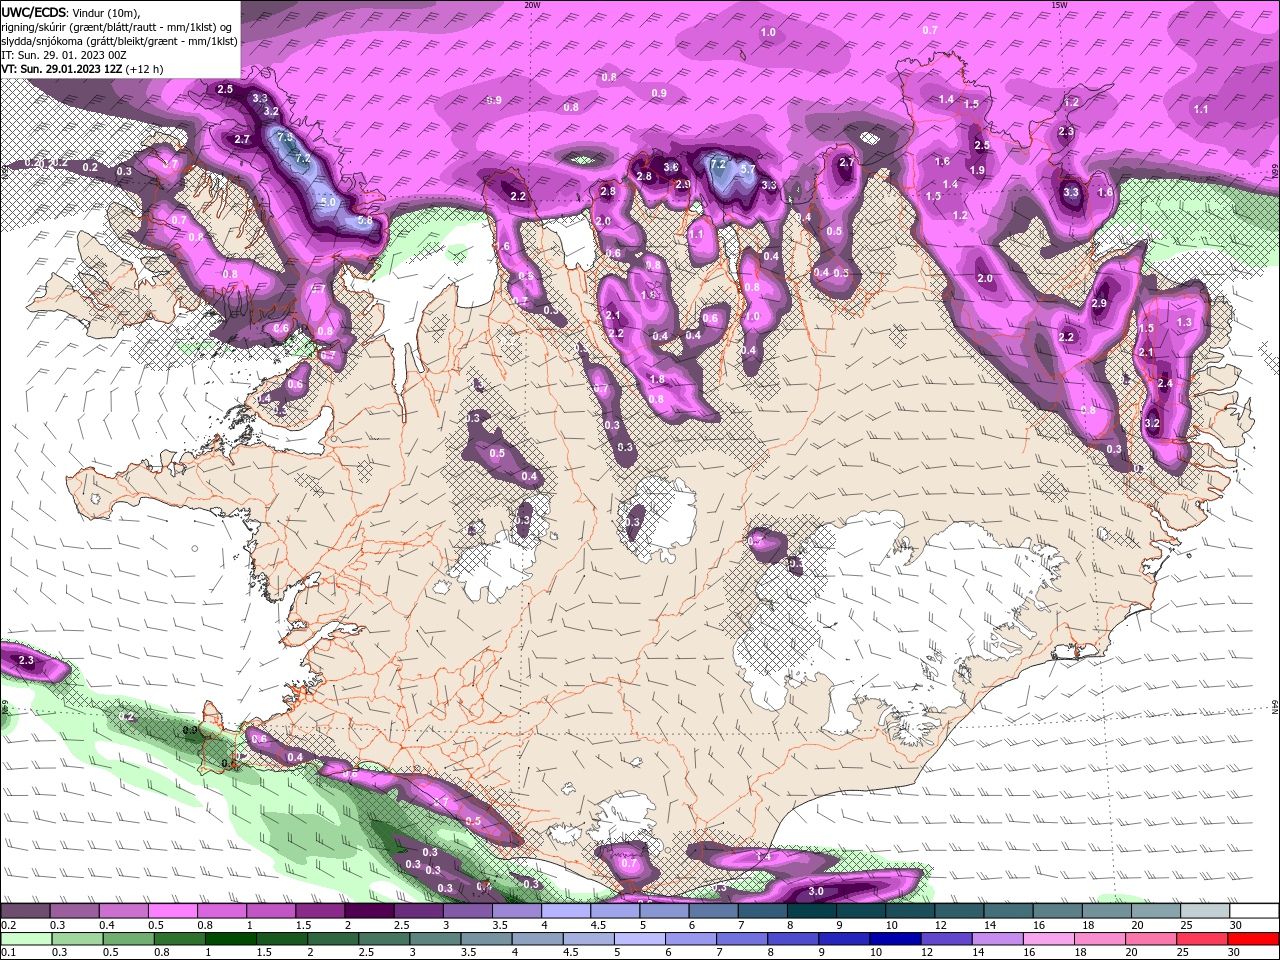The height and width of the screenshot is (960, 1280).
Task: Click the 'rigning/skúrir' legend description line
Action: click(118, 26)
